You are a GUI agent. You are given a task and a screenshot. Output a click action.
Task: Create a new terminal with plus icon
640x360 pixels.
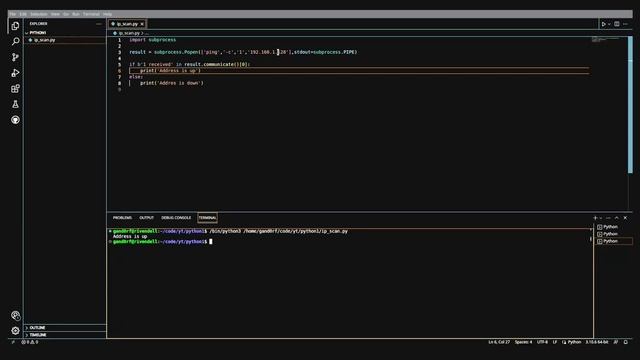(x=595, y=218)
